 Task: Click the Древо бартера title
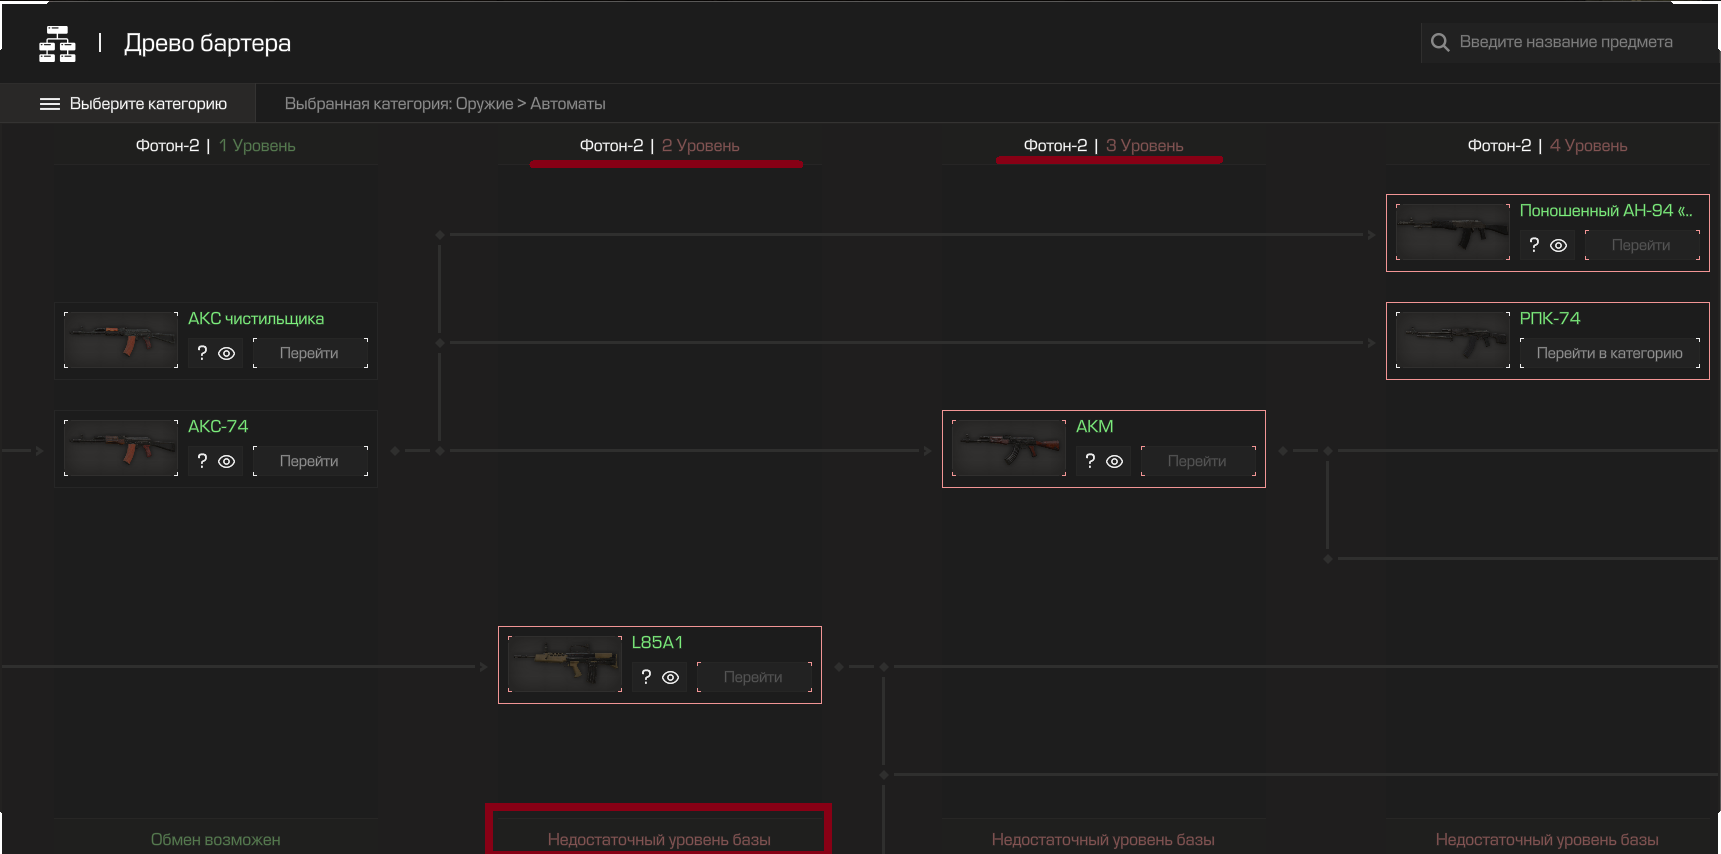click(207, 43)
